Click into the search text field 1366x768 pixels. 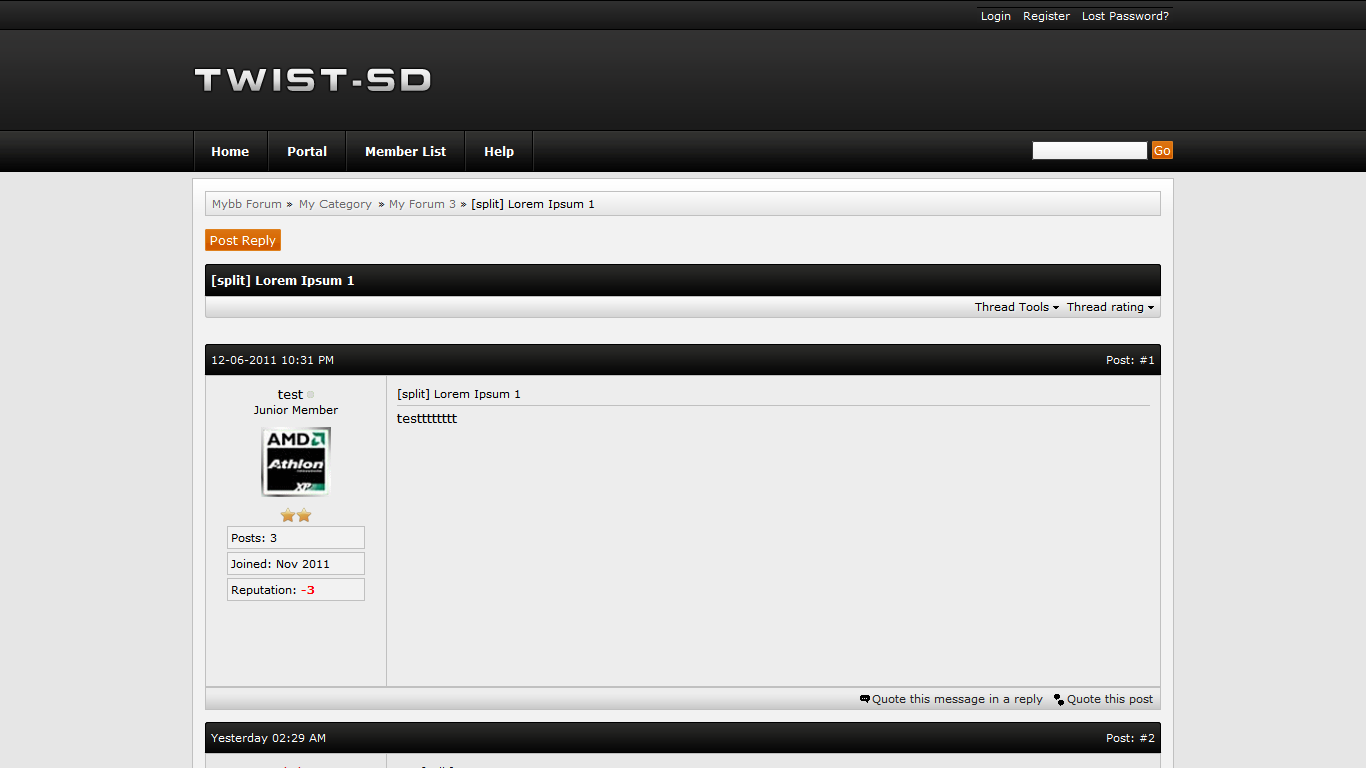[1089, 151]
